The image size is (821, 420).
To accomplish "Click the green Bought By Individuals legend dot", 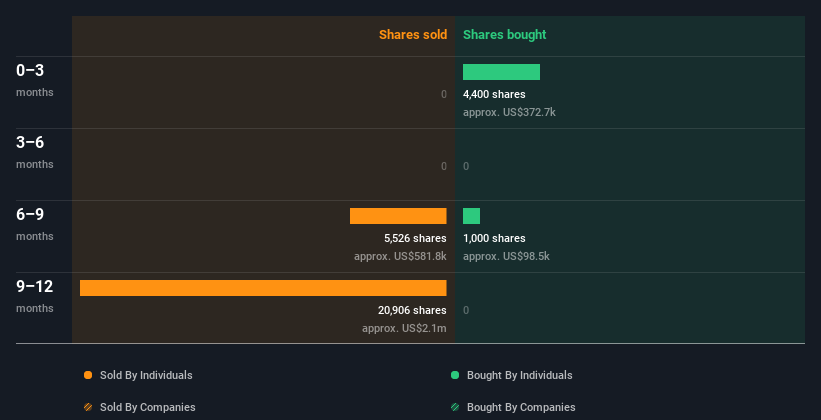I will tap(455, 375).
